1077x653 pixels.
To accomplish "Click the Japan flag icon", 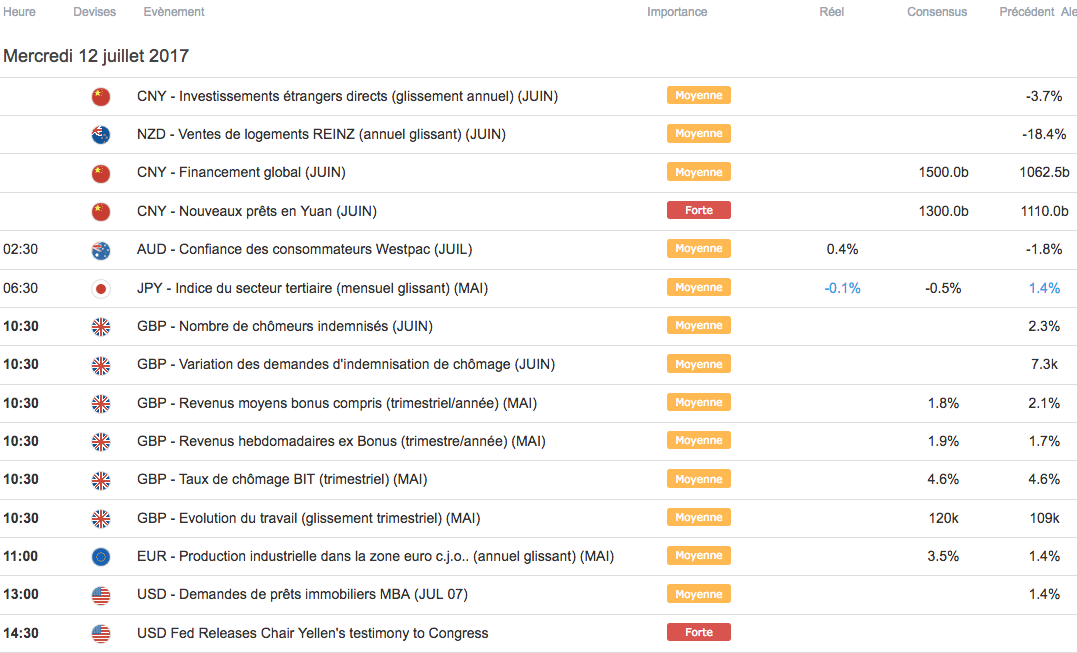I will click(x=100, y=288).
